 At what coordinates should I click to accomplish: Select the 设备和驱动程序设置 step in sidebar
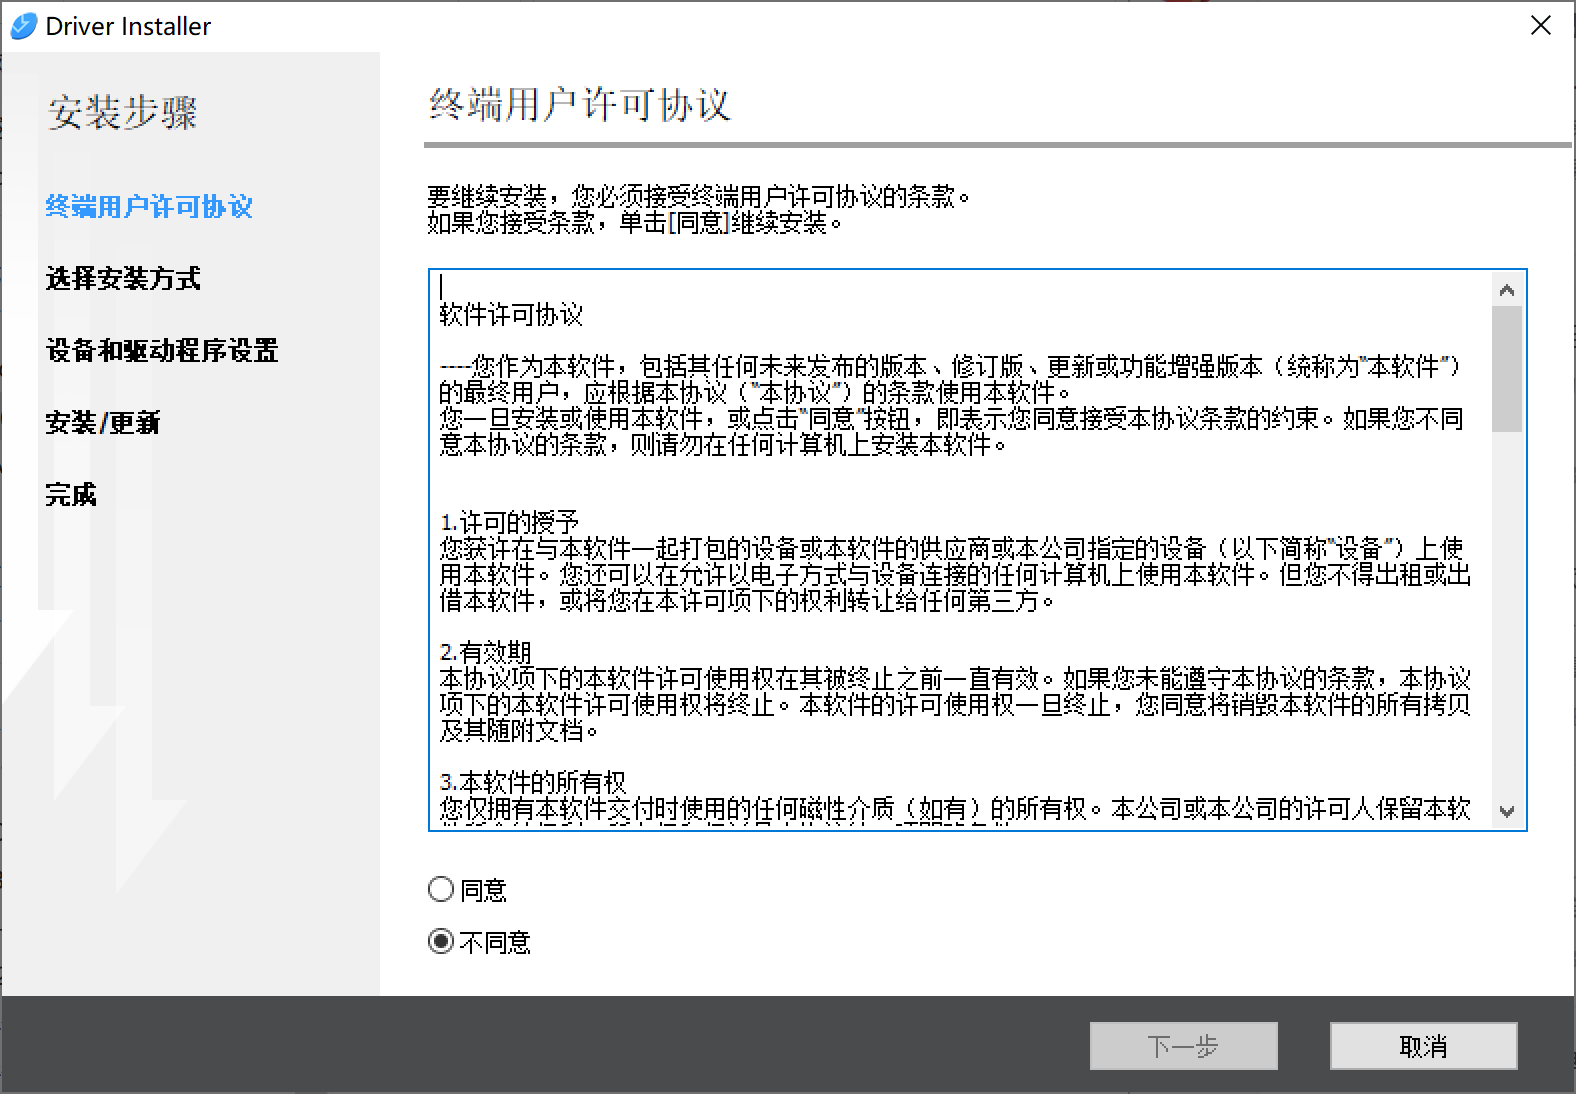coord(162,351)
